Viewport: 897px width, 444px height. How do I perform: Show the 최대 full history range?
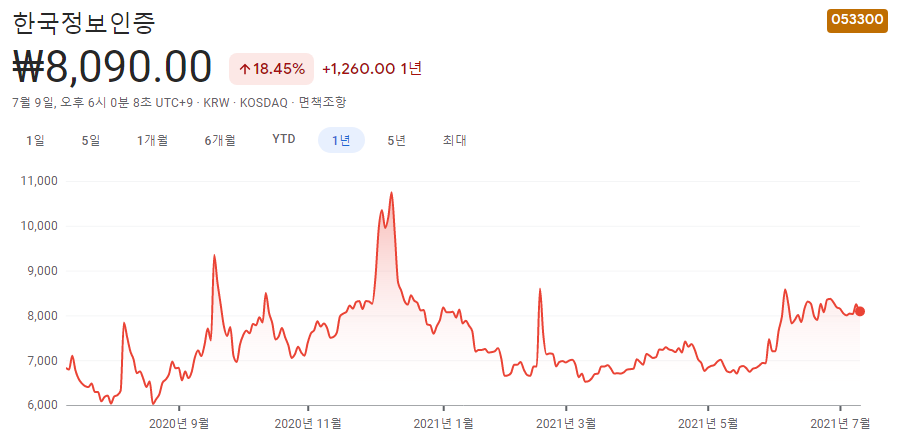455,140
